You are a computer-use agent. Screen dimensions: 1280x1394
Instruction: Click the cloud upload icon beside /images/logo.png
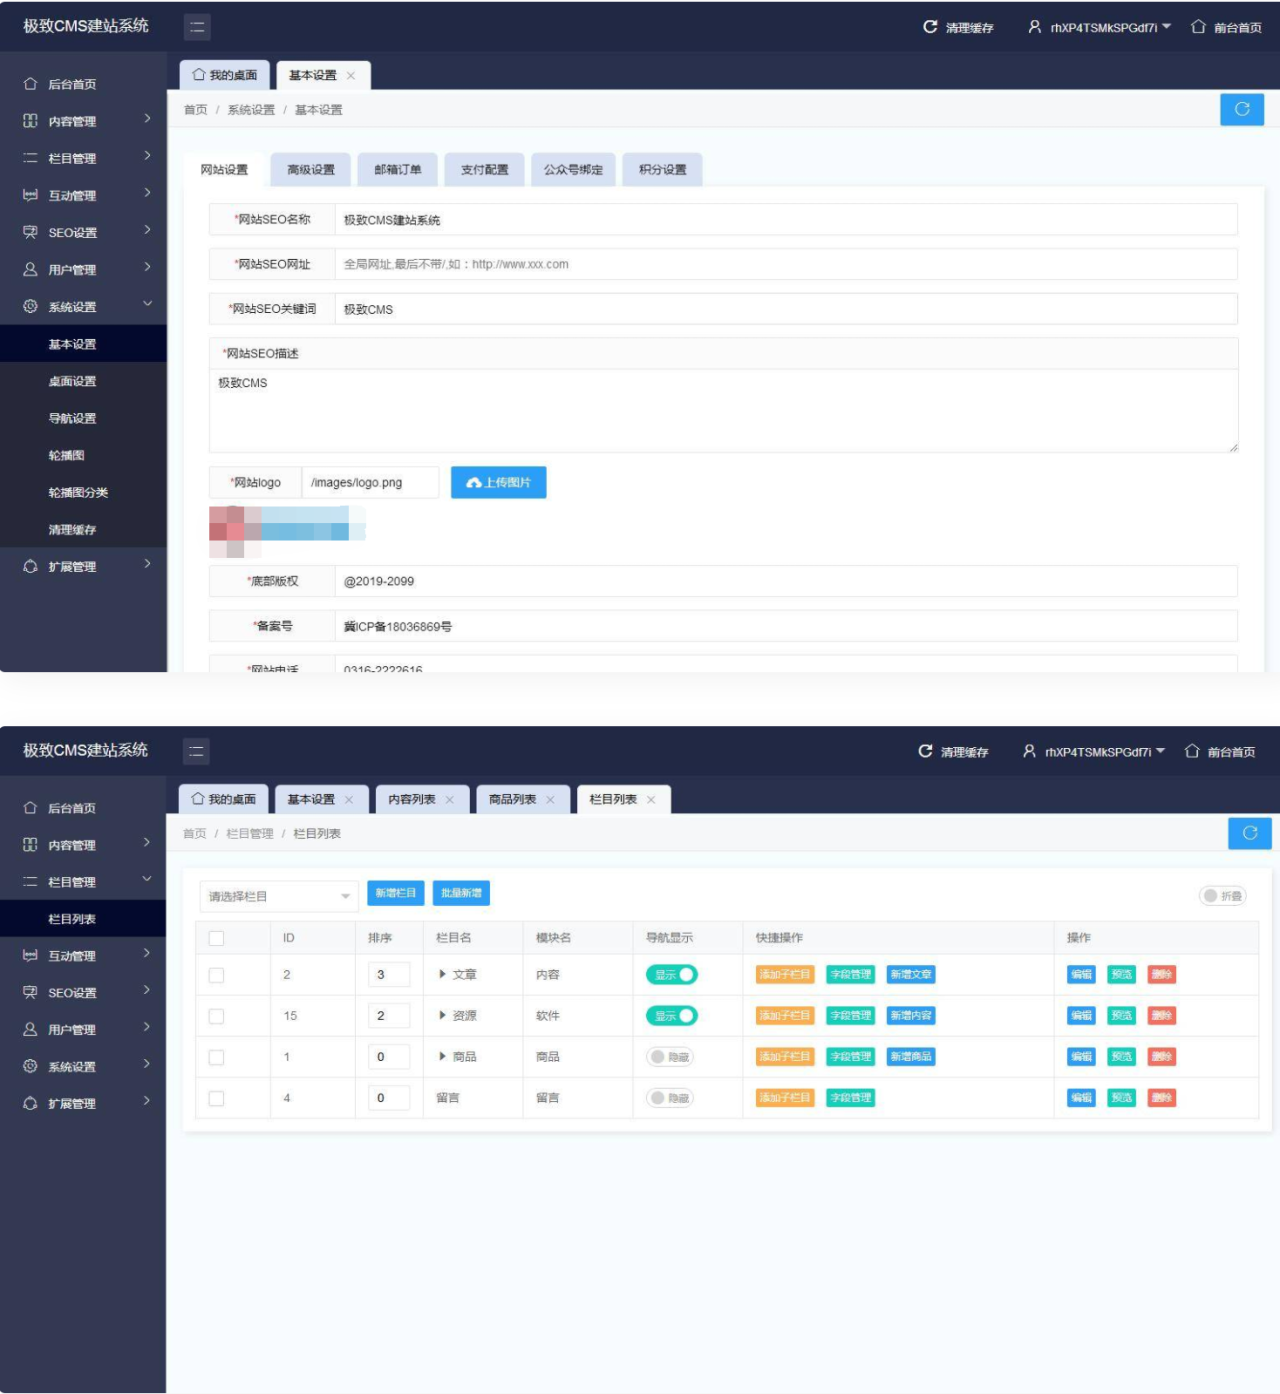[474, 483]
